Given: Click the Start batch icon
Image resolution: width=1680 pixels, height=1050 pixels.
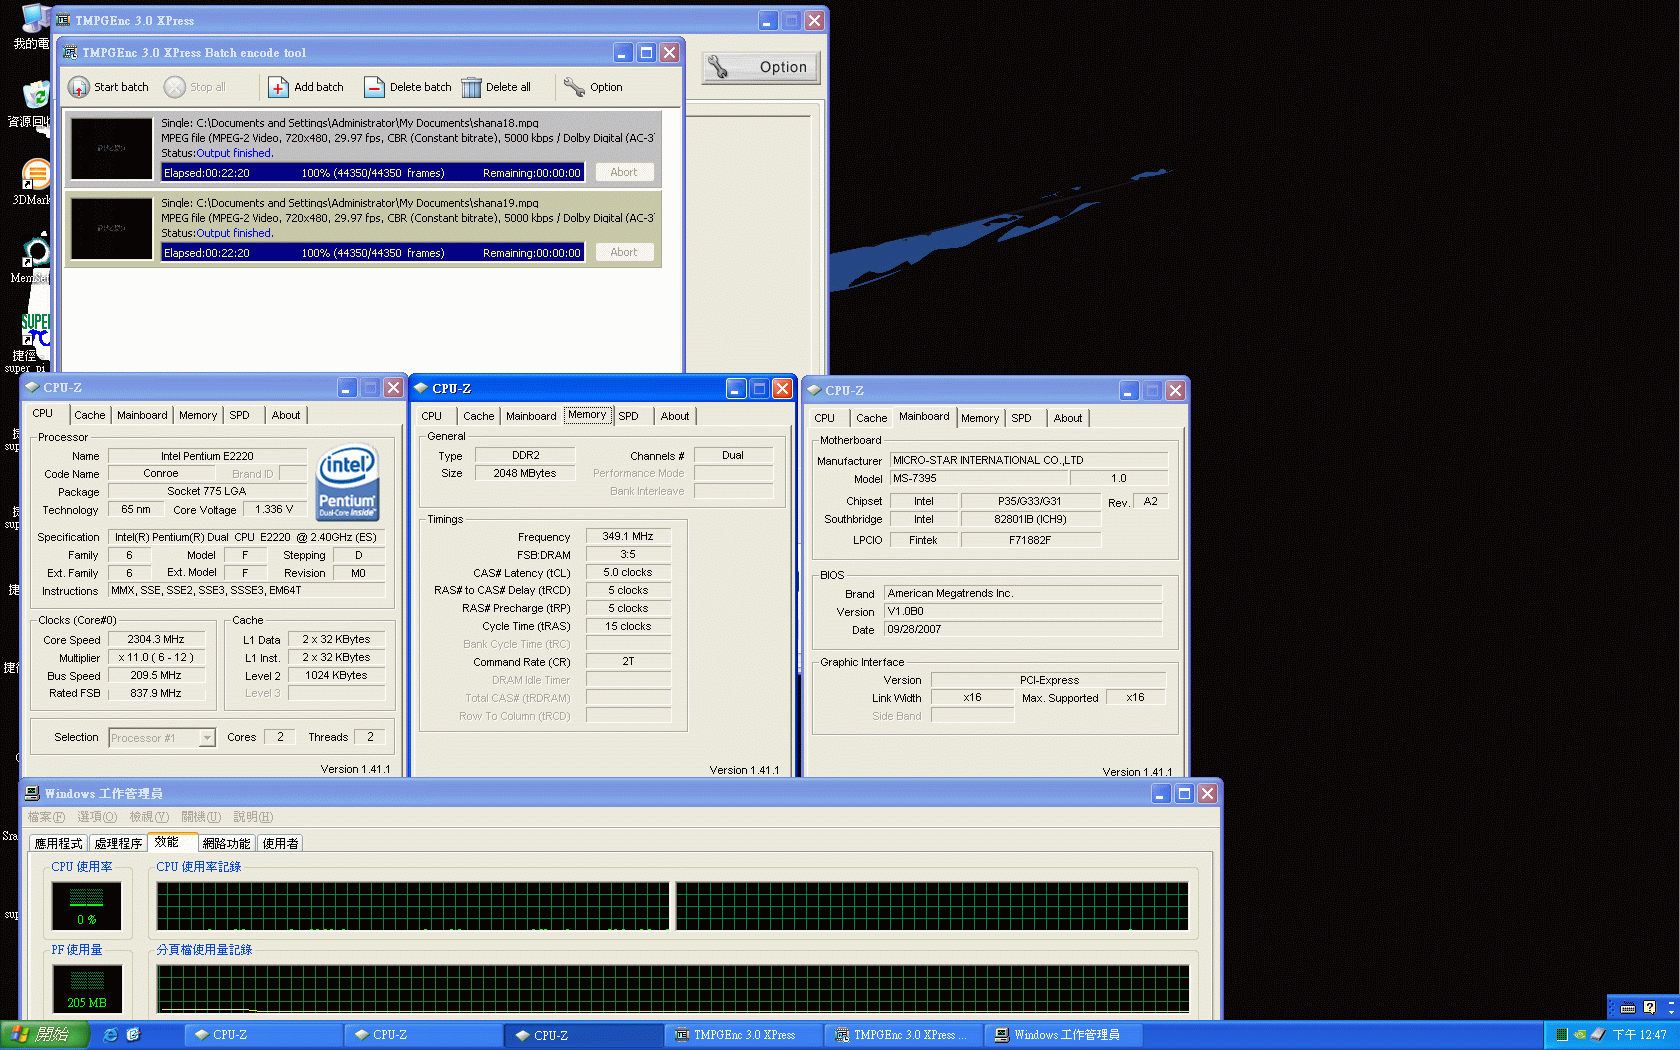Looking at the screenshot, I should point(79,87).
